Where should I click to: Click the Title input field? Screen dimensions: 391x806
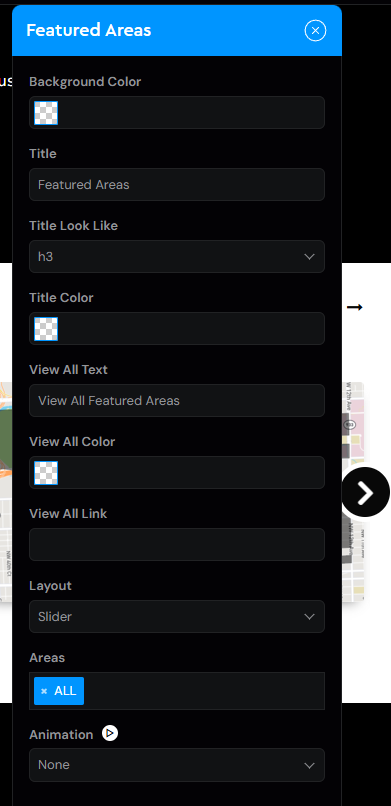(x=177, y=185)
